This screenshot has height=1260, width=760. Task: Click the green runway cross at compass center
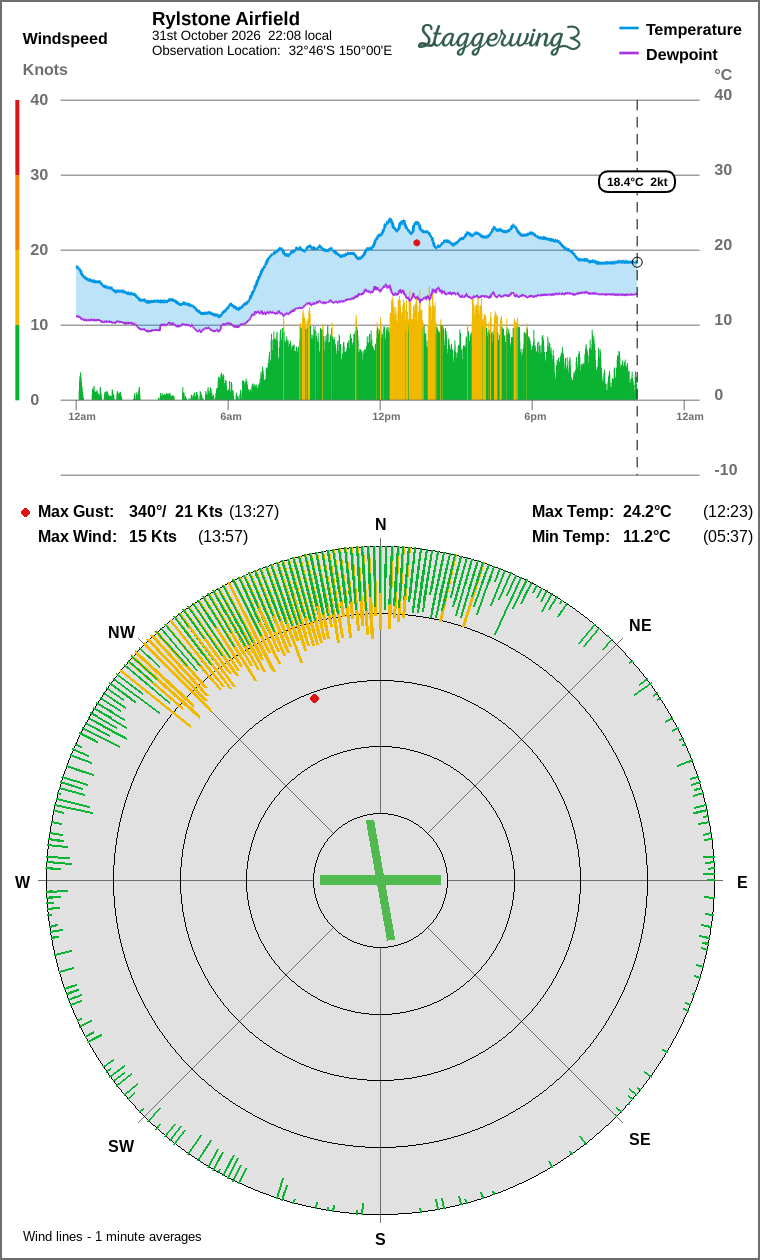(x=380, y=880)
